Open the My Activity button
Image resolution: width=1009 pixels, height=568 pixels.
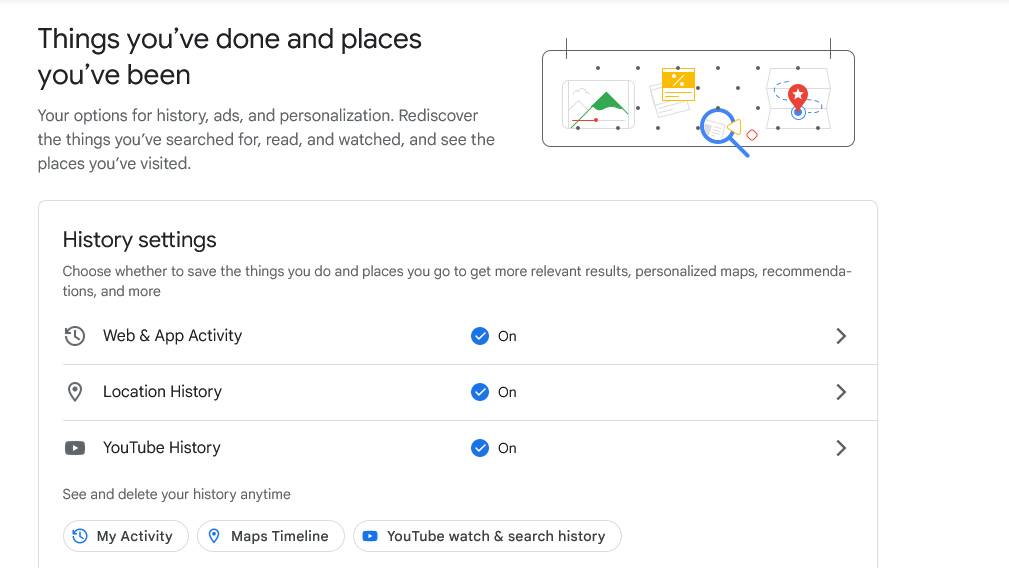pyautogui.click(x=126, y=536)
